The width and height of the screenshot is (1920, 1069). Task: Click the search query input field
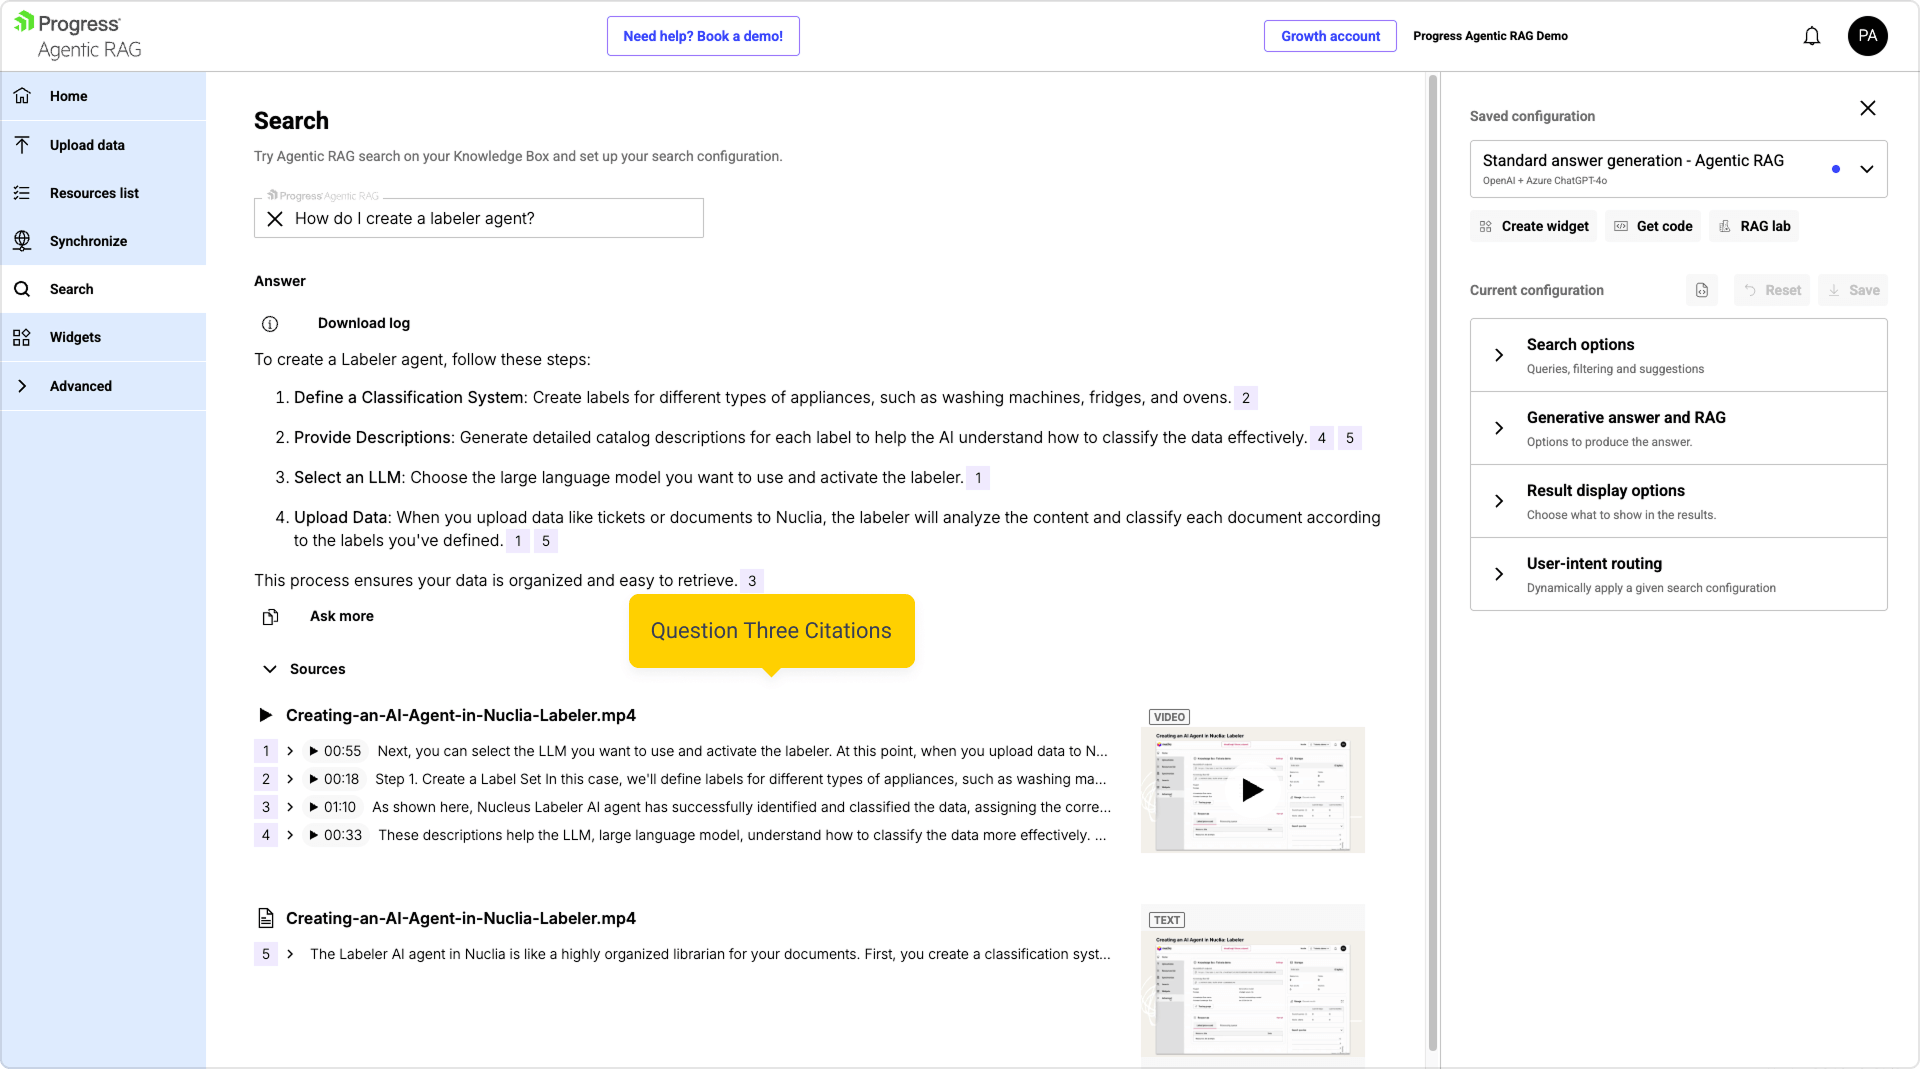click(490, 219)
